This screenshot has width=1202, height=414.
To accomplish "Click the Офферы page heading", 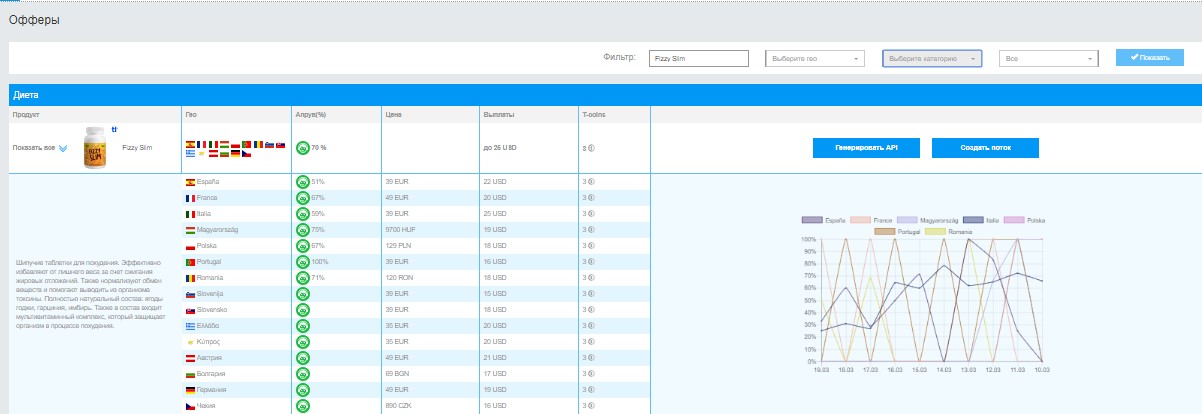I will click(34, 20).
